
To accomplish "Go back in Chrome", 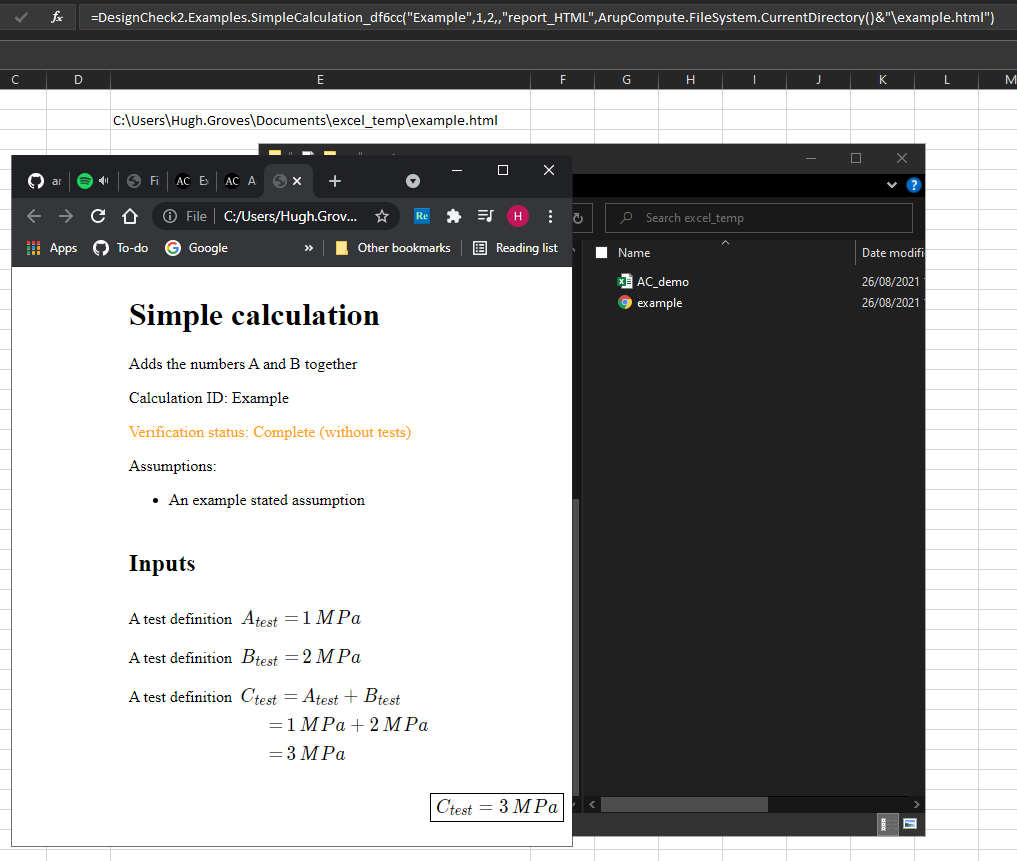I will 34,216.
